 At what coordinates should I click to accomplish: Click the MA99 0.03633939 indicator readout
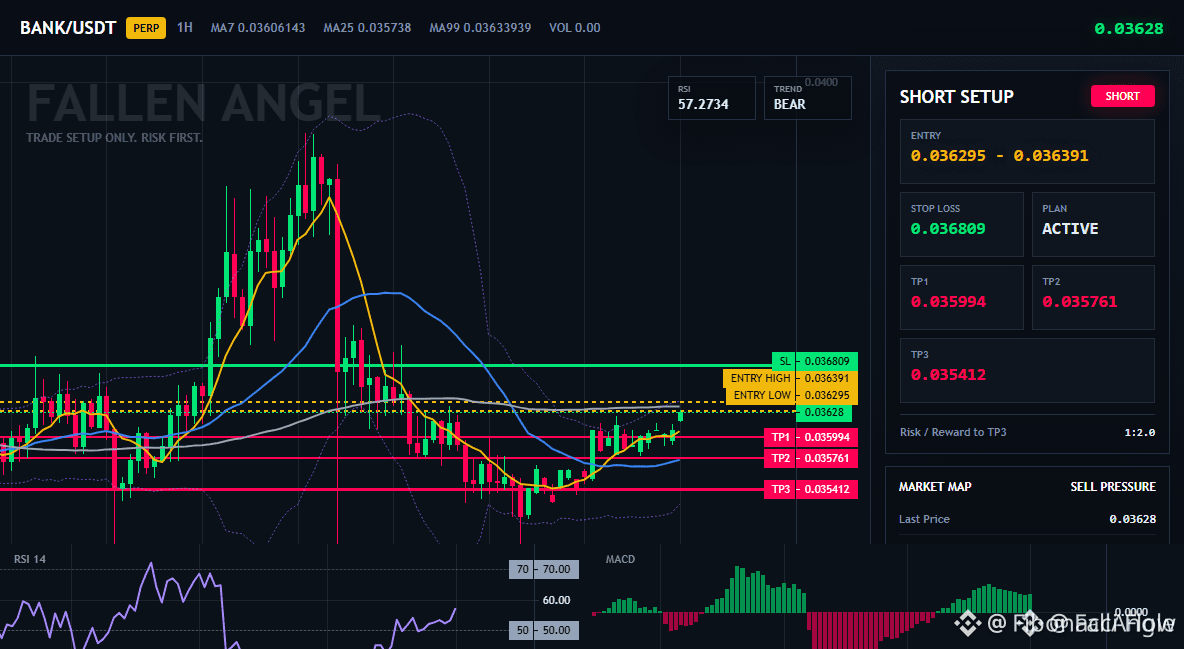pyautogui.click(x=480, y=28)
